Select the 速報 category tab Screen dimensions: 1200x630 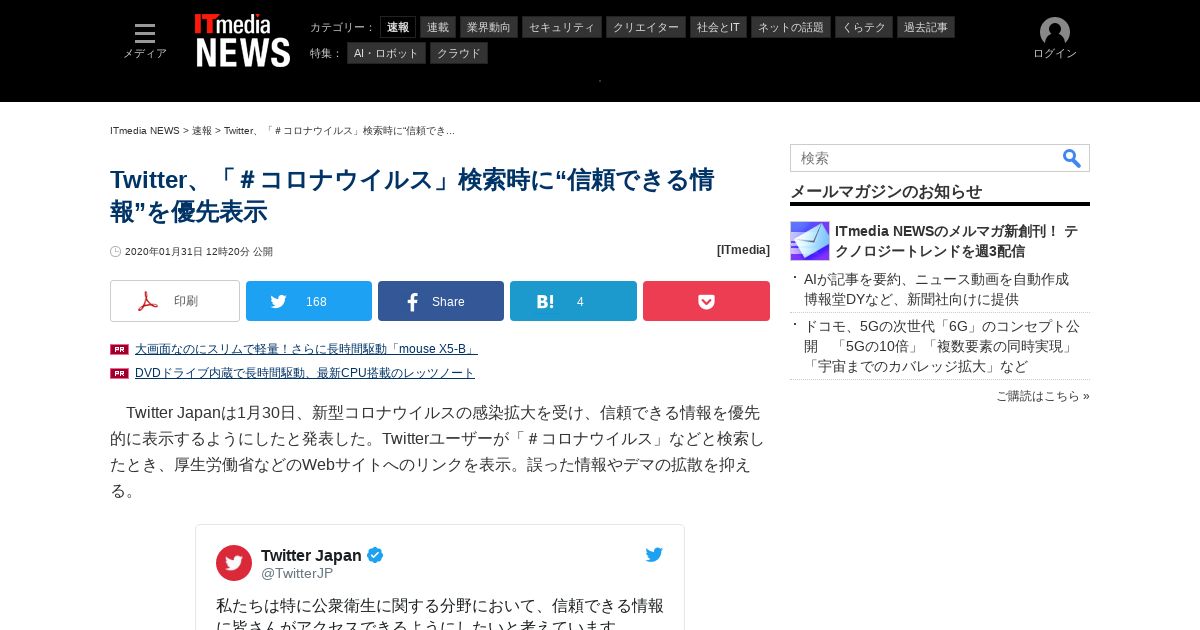coord(398,27)
